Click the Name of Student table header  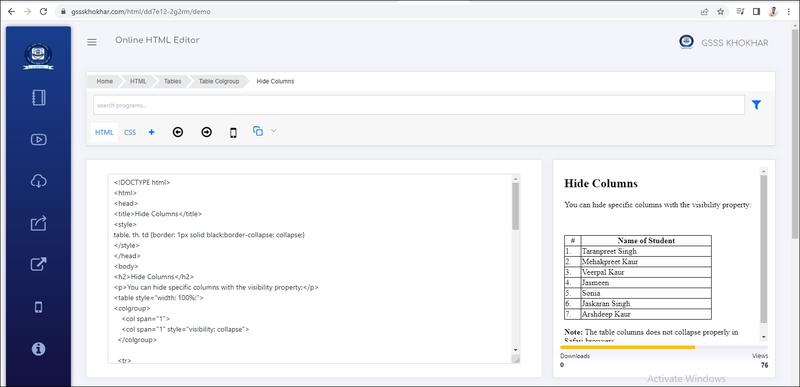pos(646,241)
